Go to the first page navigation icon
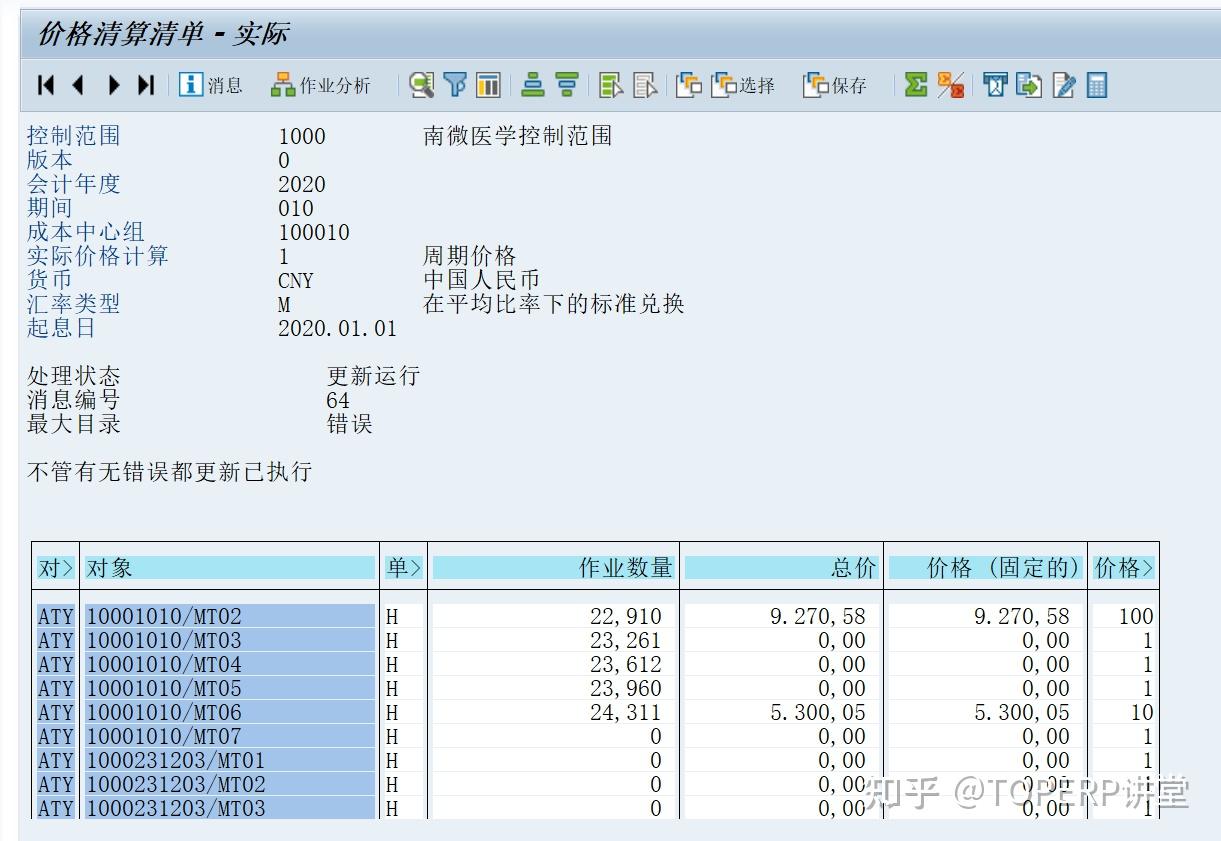This screenshot has width=1221, height=841. (44, 85)
